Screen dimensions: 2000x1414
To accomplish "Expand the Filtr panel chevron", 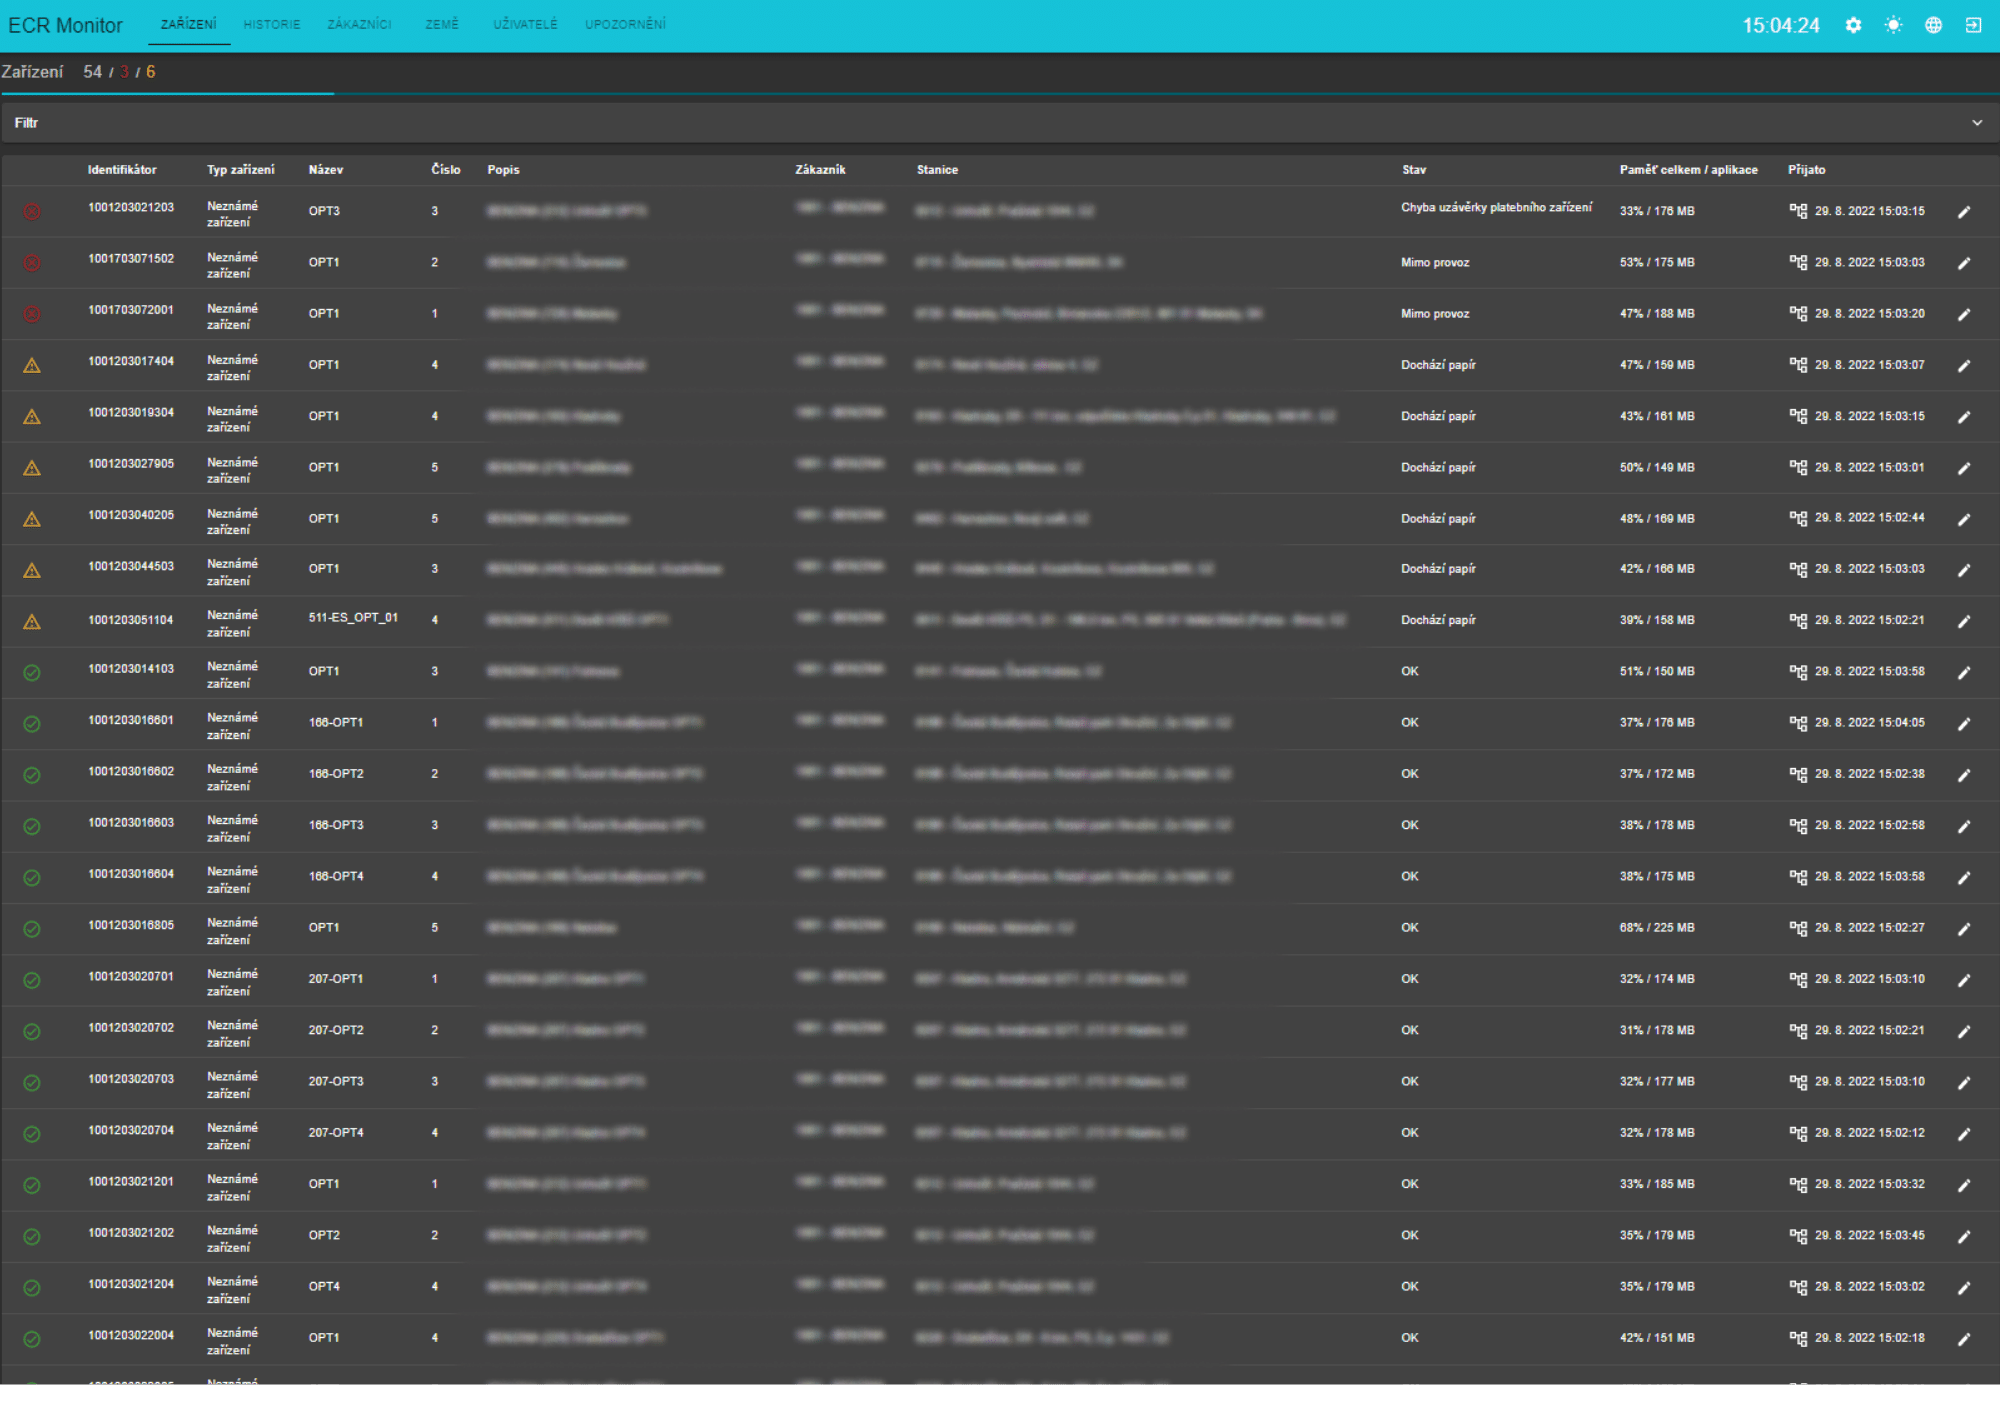I will pyautogui.click(x=1977, y=123).
